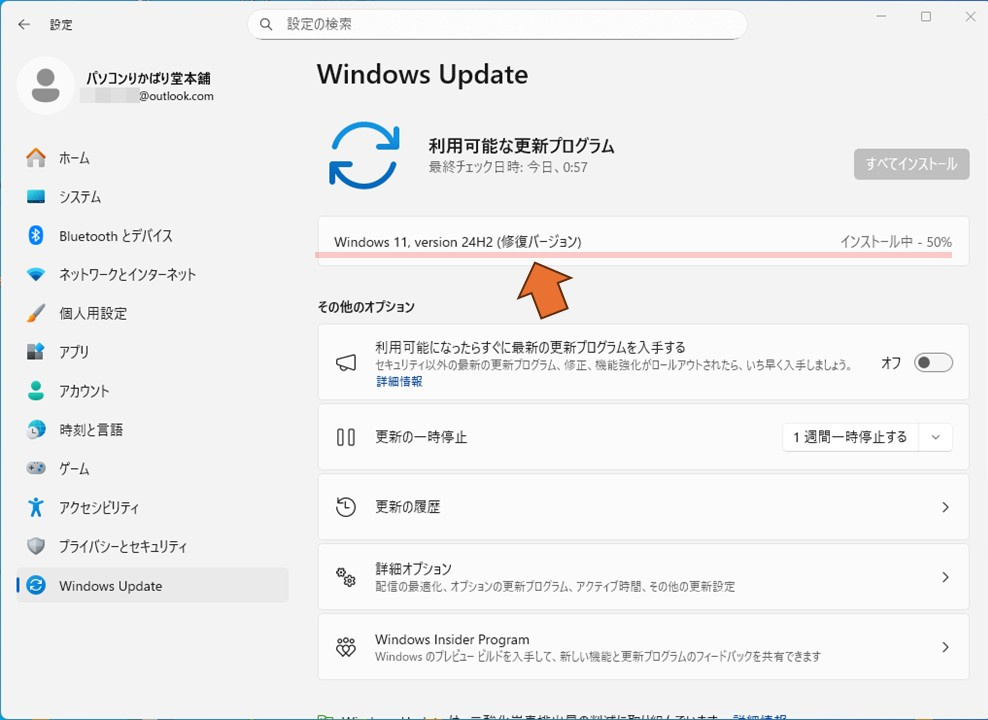Toggle get latest updates switch
The height and width of the screenshot is (720, 988).
click(933, 363)
